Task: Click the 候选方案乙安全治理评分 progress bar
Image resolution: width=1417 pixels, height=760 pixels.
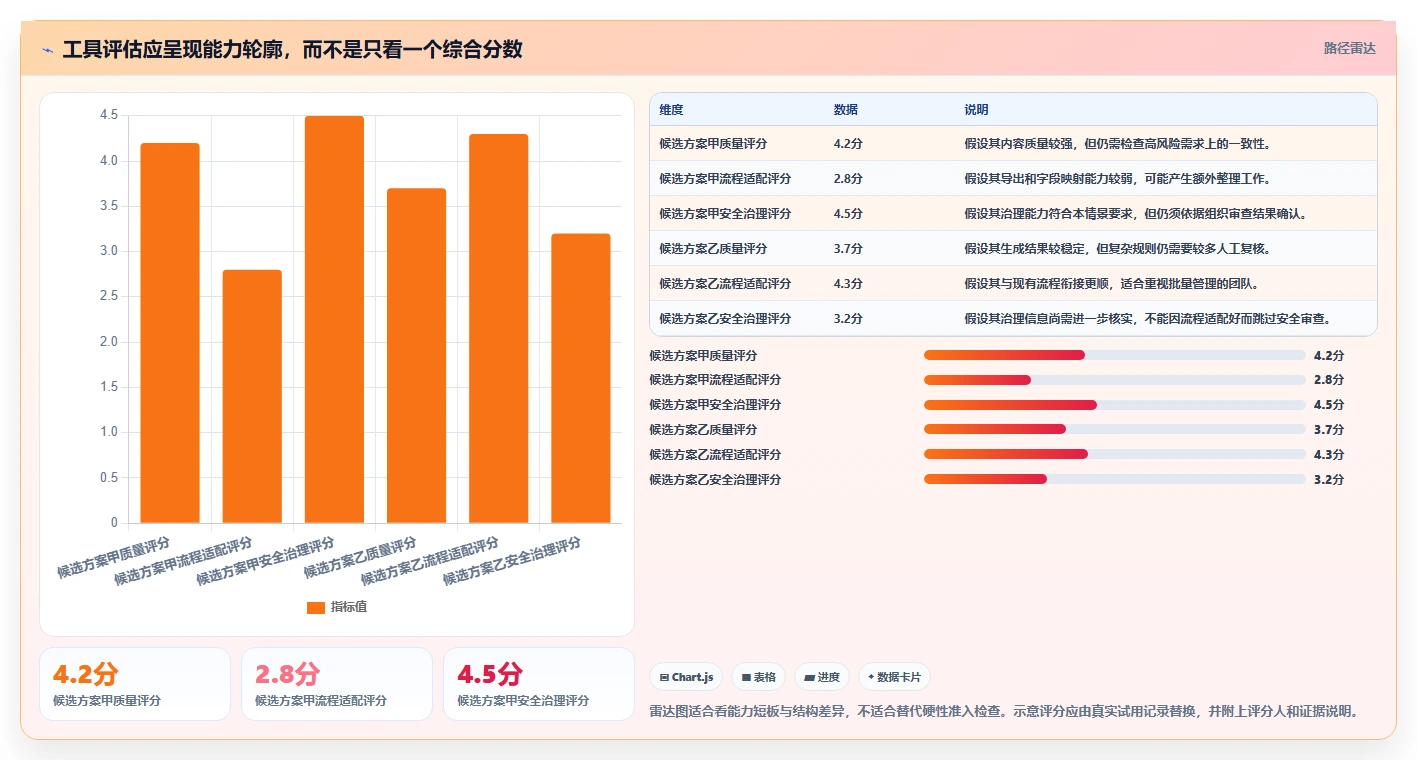Action: click(1115, 479)
